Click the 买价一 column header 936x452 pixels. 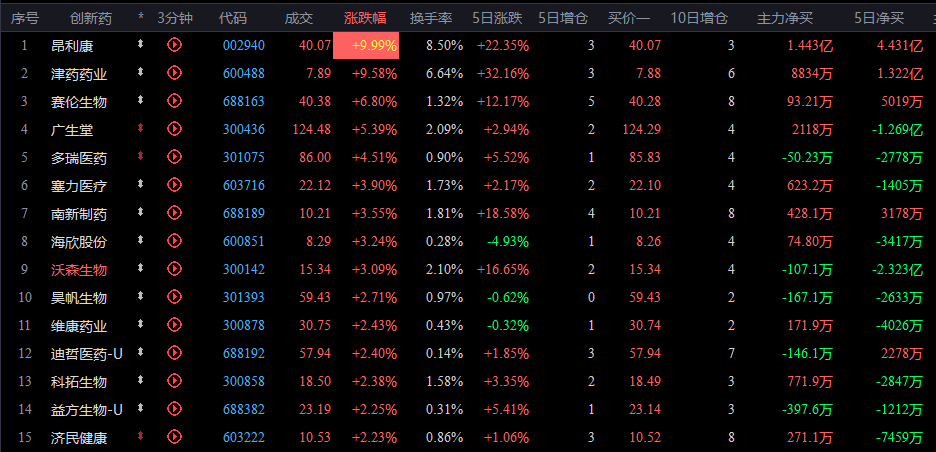click(x=629, y=19)
